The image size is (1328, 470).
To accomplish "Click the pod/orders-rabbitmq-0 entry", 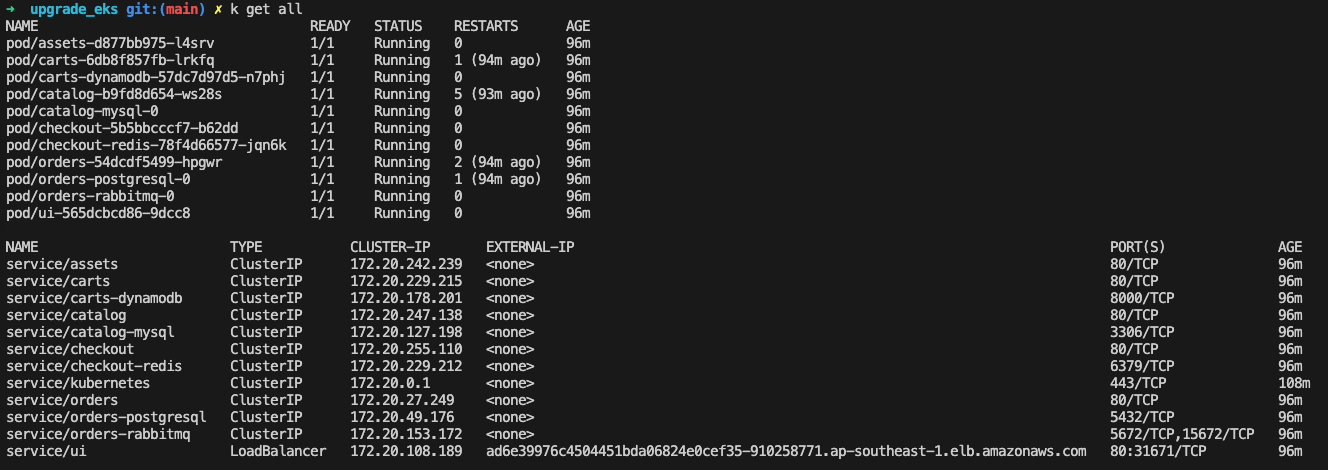I will (x=90, y=196).
